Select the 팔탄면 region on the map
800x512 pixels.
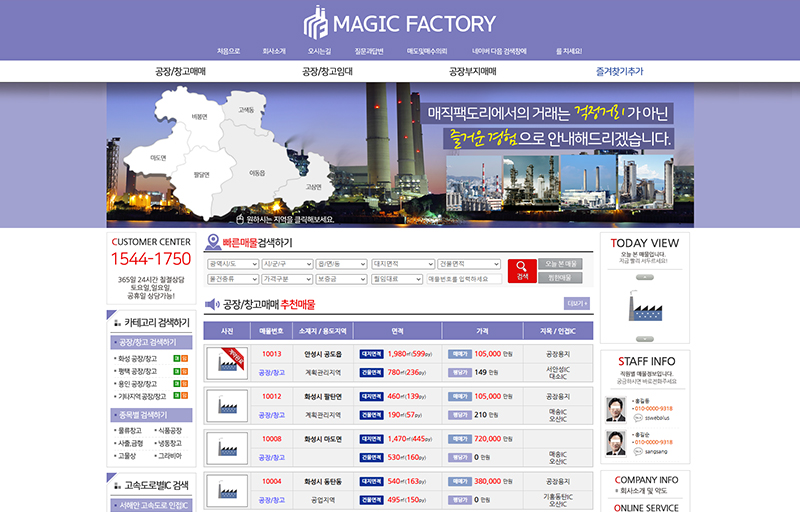click(x=202, y=174)
